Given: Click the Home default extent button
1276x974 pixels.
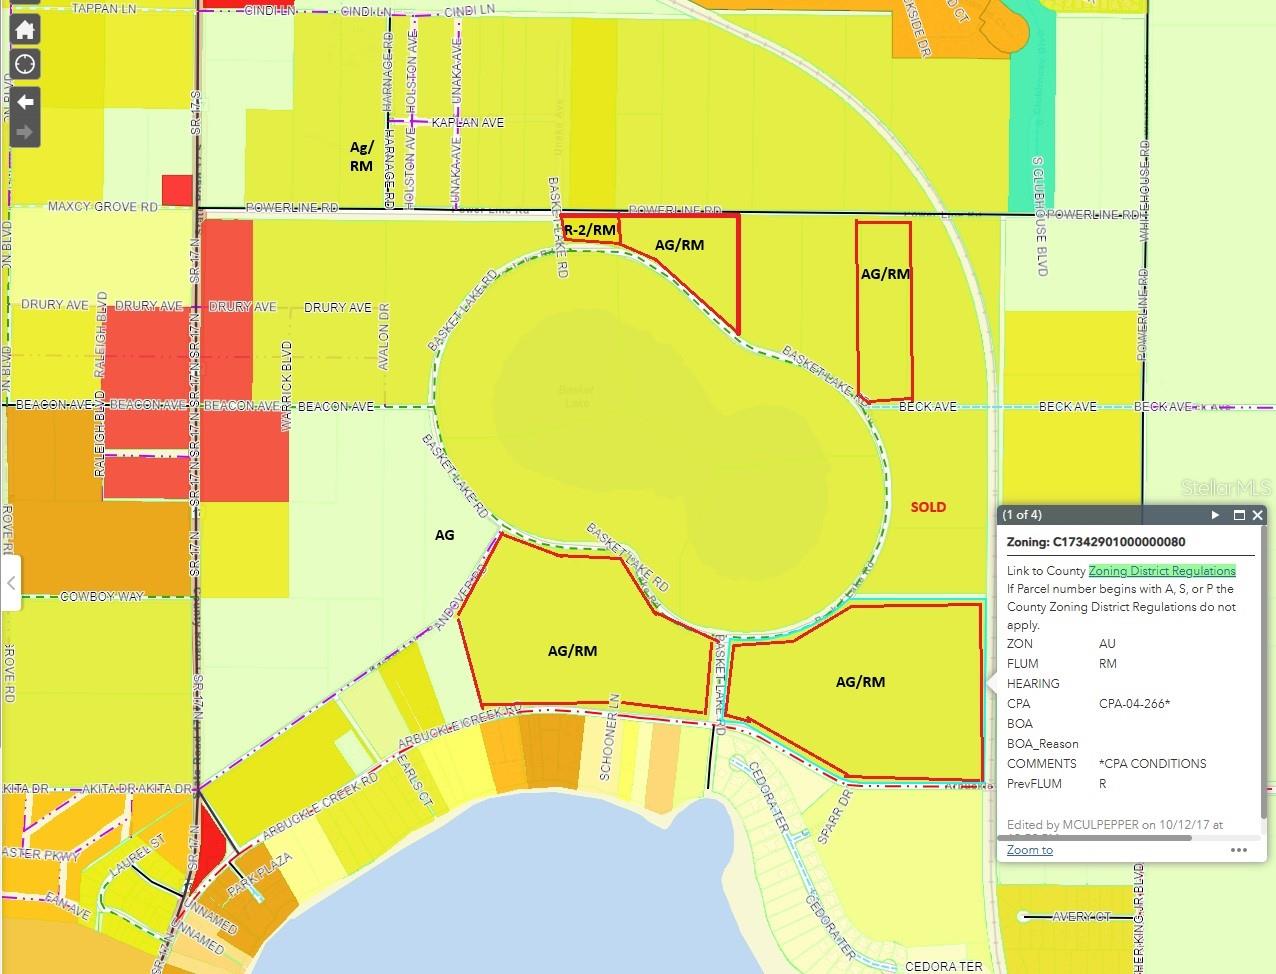Looking at the screenshot, I should click(25, 30).
